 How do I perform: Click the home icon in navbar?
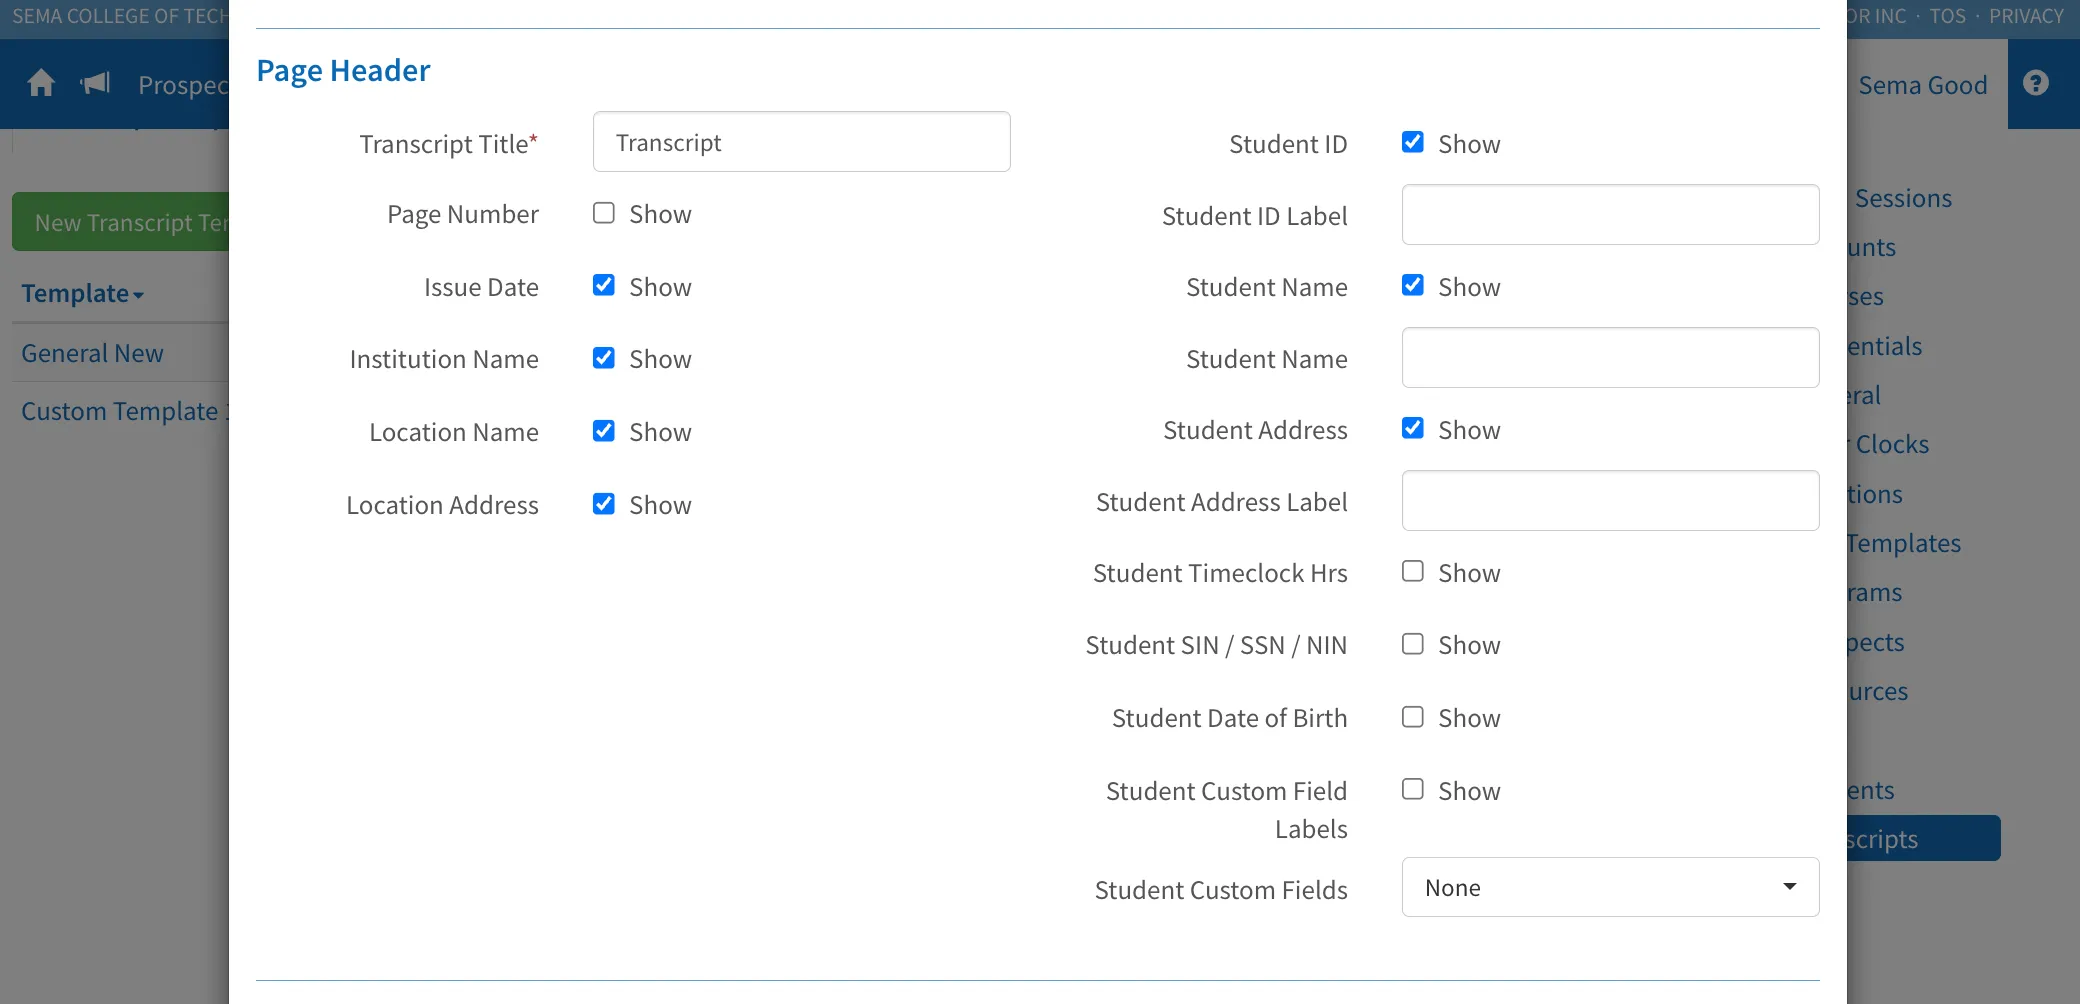[x=41, y=83]
